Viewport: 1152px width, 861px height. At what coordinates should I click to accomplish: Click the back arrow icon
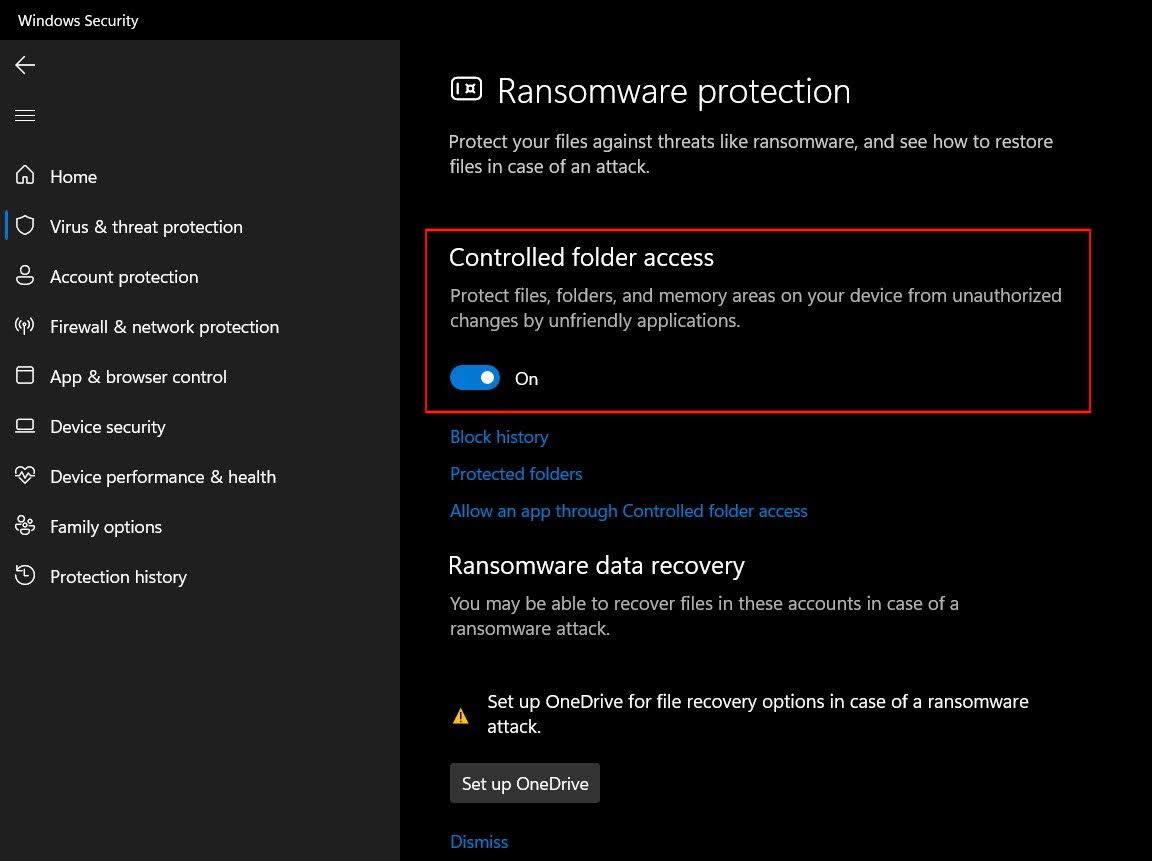coord(25,66)
